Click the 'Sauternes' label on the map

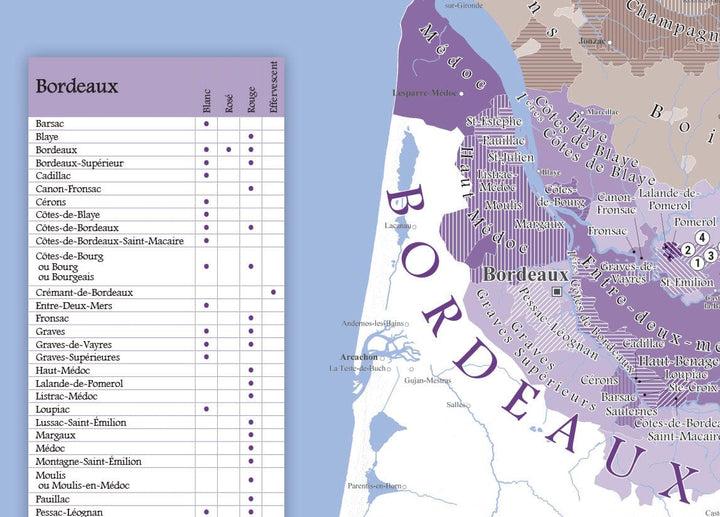pyautogui.click(x=631, y=411)
